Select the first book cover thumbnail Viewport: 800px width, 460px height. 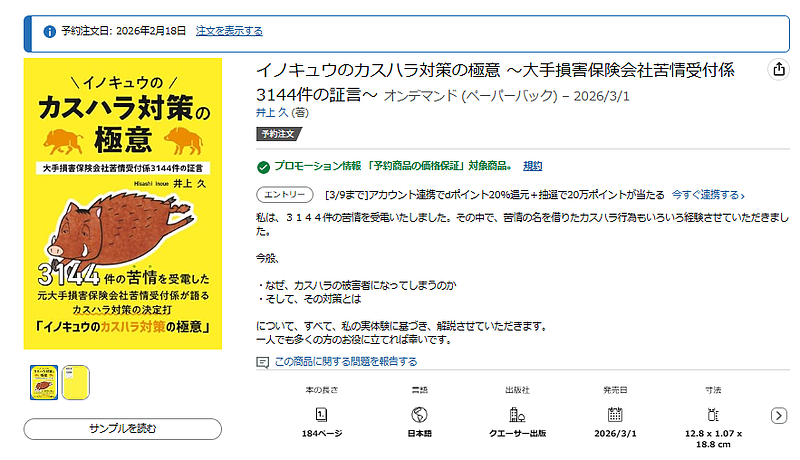tap(44, 382)
